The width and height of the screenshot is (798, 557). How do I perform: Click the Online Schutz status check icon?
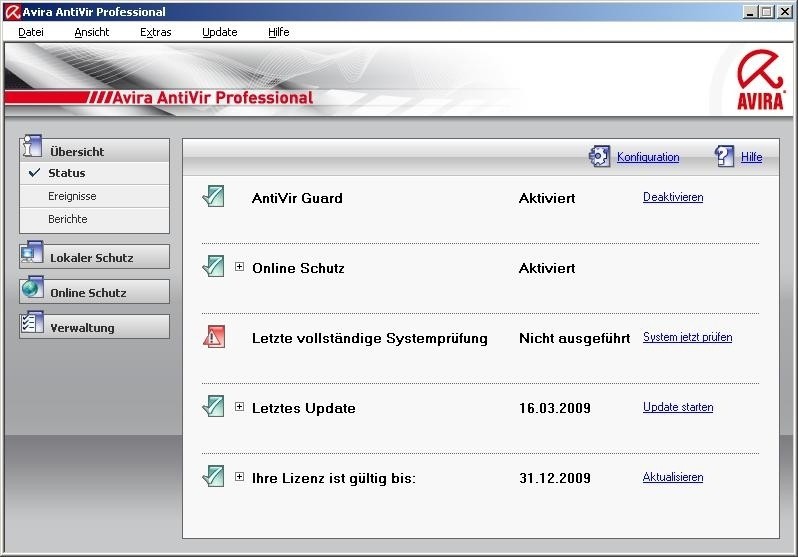coord(213,266)
